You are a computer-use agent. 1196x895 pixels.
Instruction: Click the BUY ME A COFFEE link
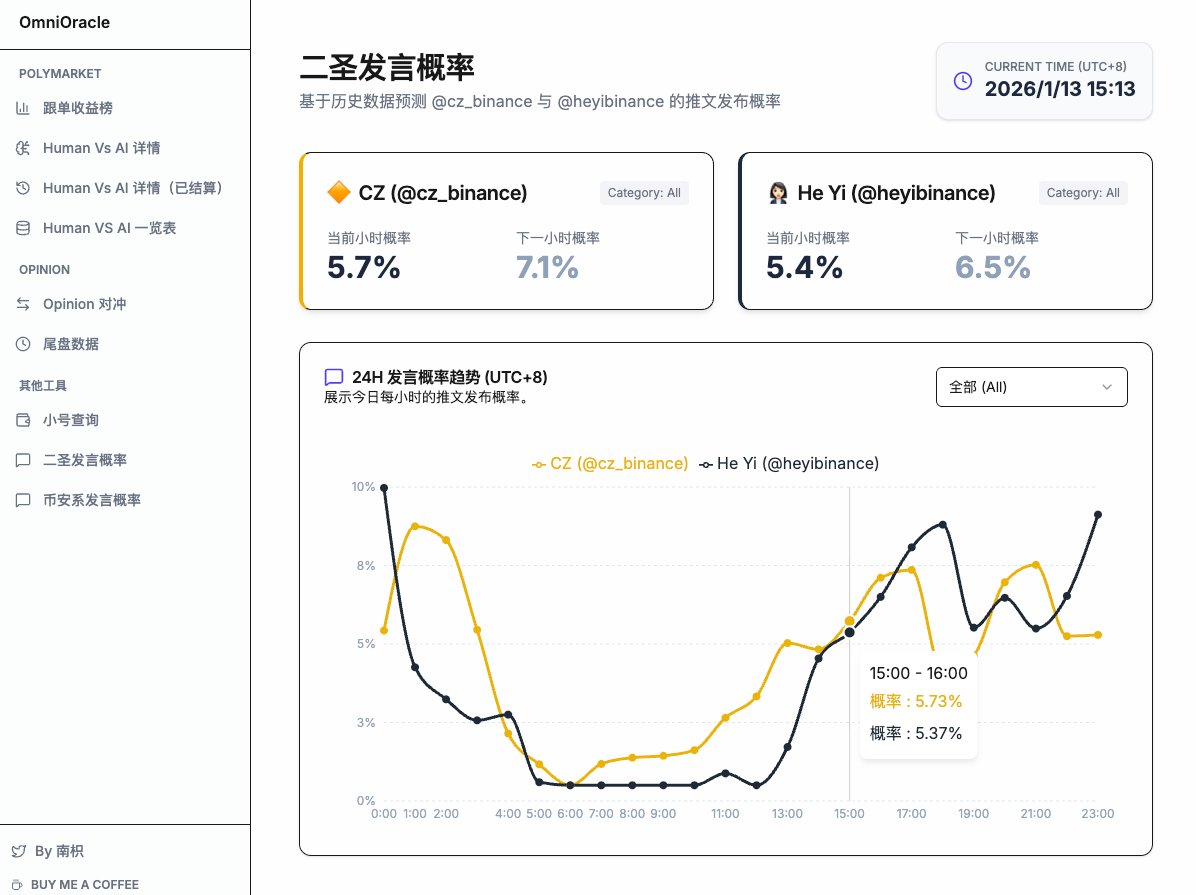pos(84,884)
